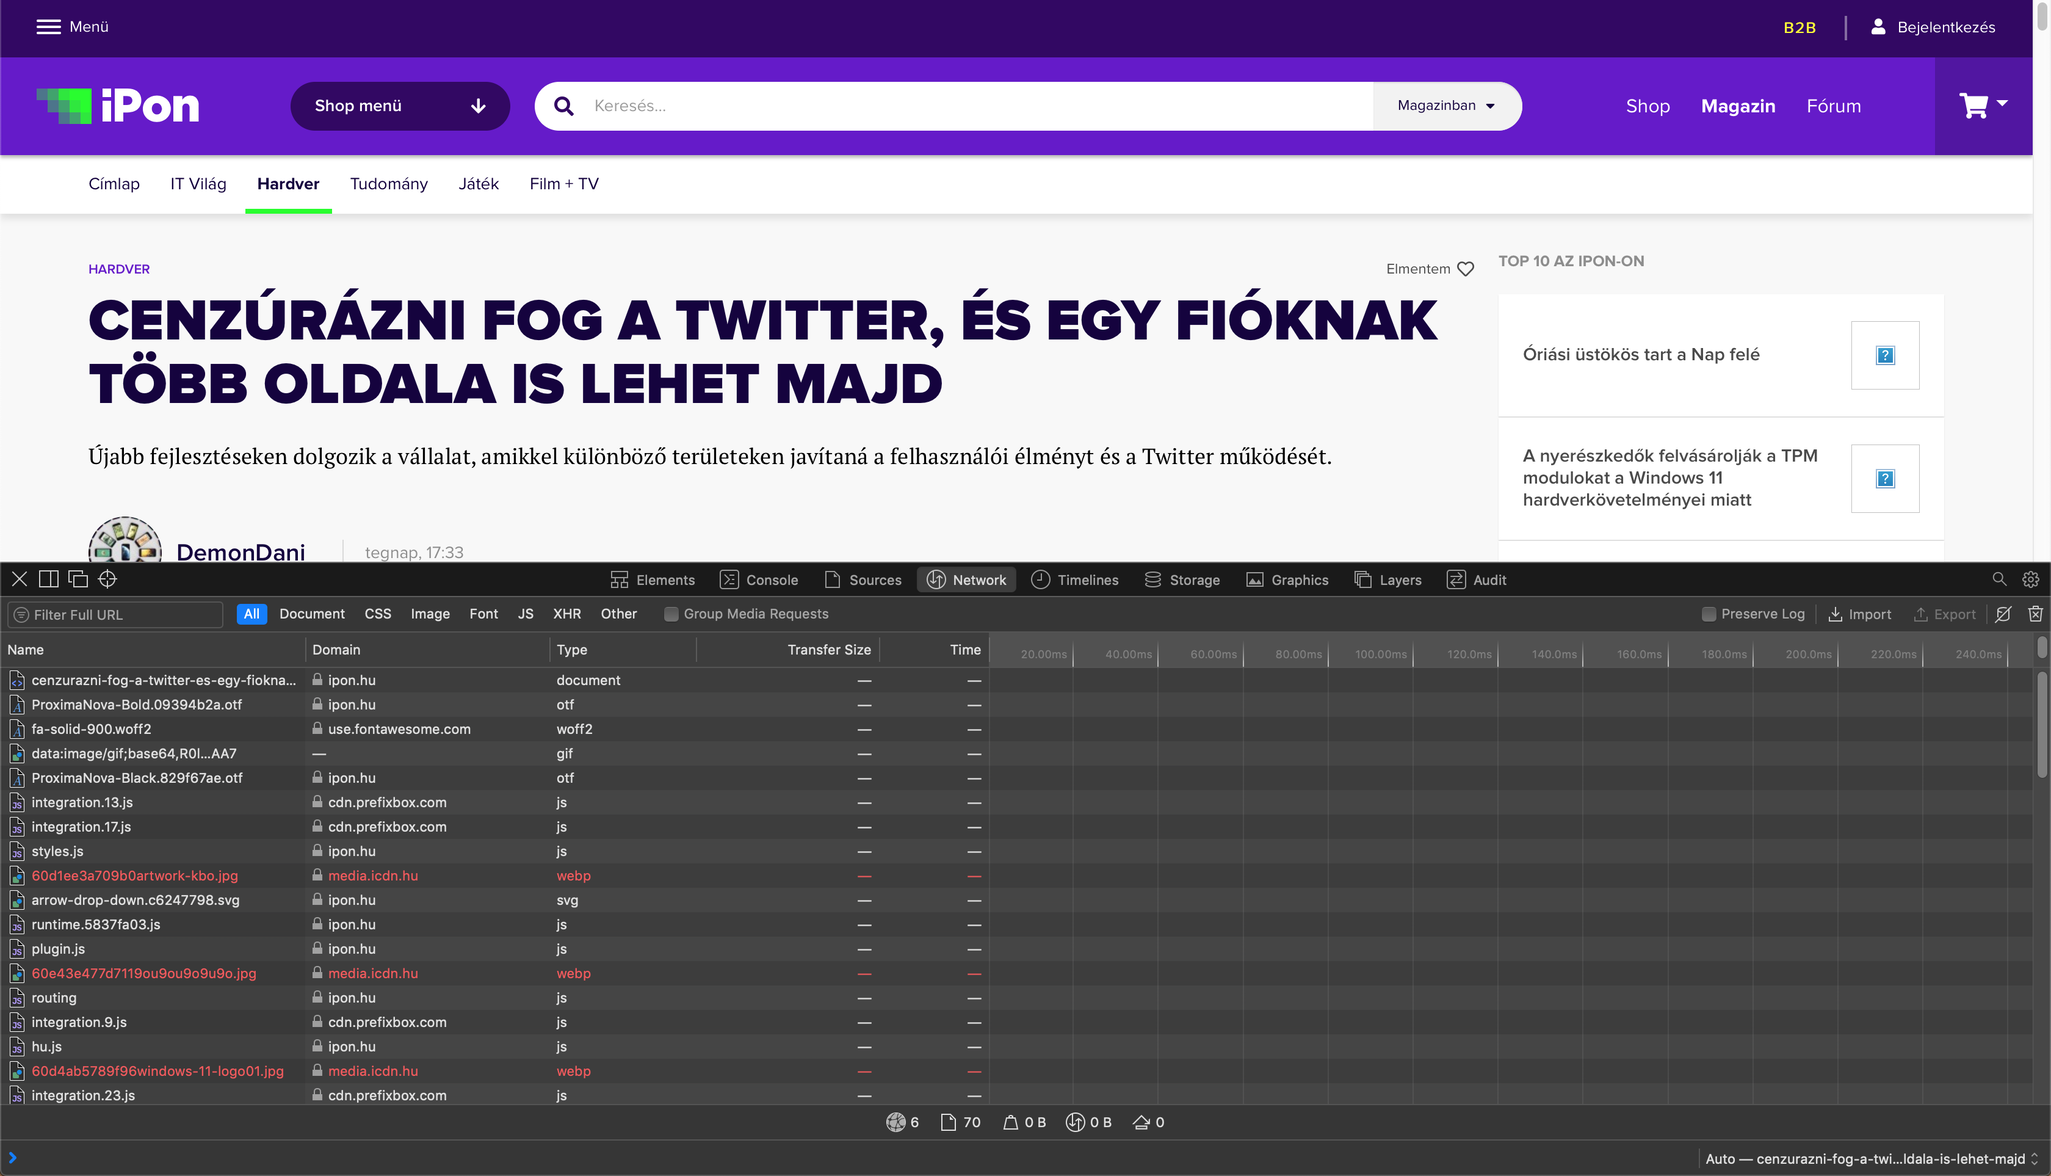Click the DemonDani author name

[x=241, y=551]
